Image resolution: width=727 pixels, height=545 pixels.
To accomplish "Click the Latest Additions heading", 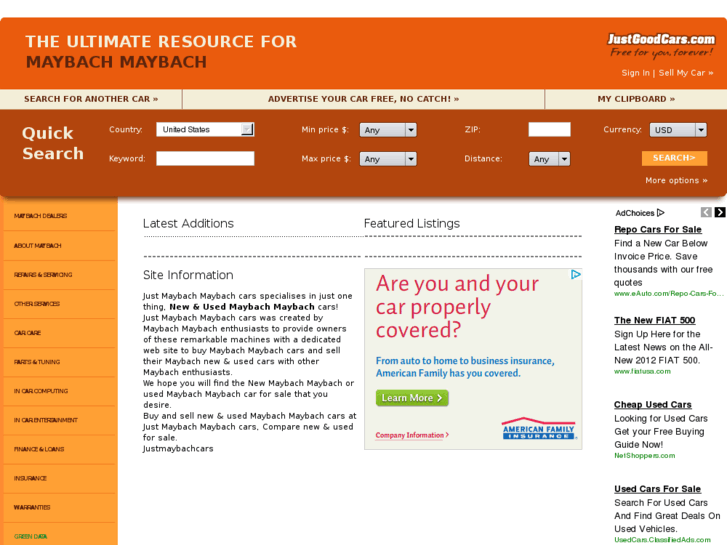I will [x=188, y=224].
